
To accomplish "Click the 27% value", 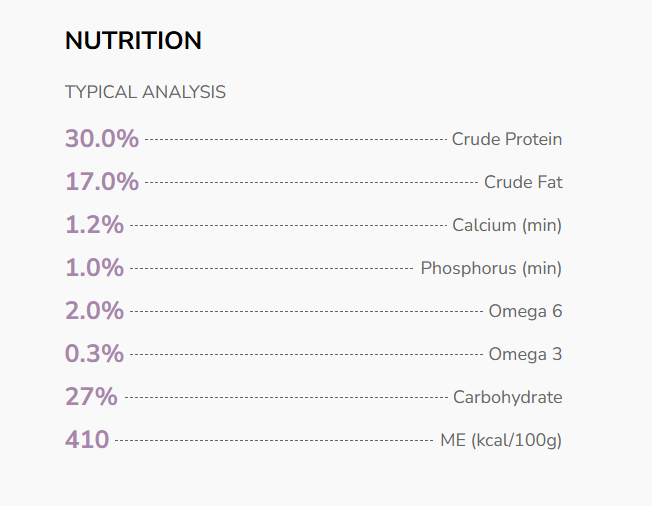I will pyautogui.click(x=91, y=397).
